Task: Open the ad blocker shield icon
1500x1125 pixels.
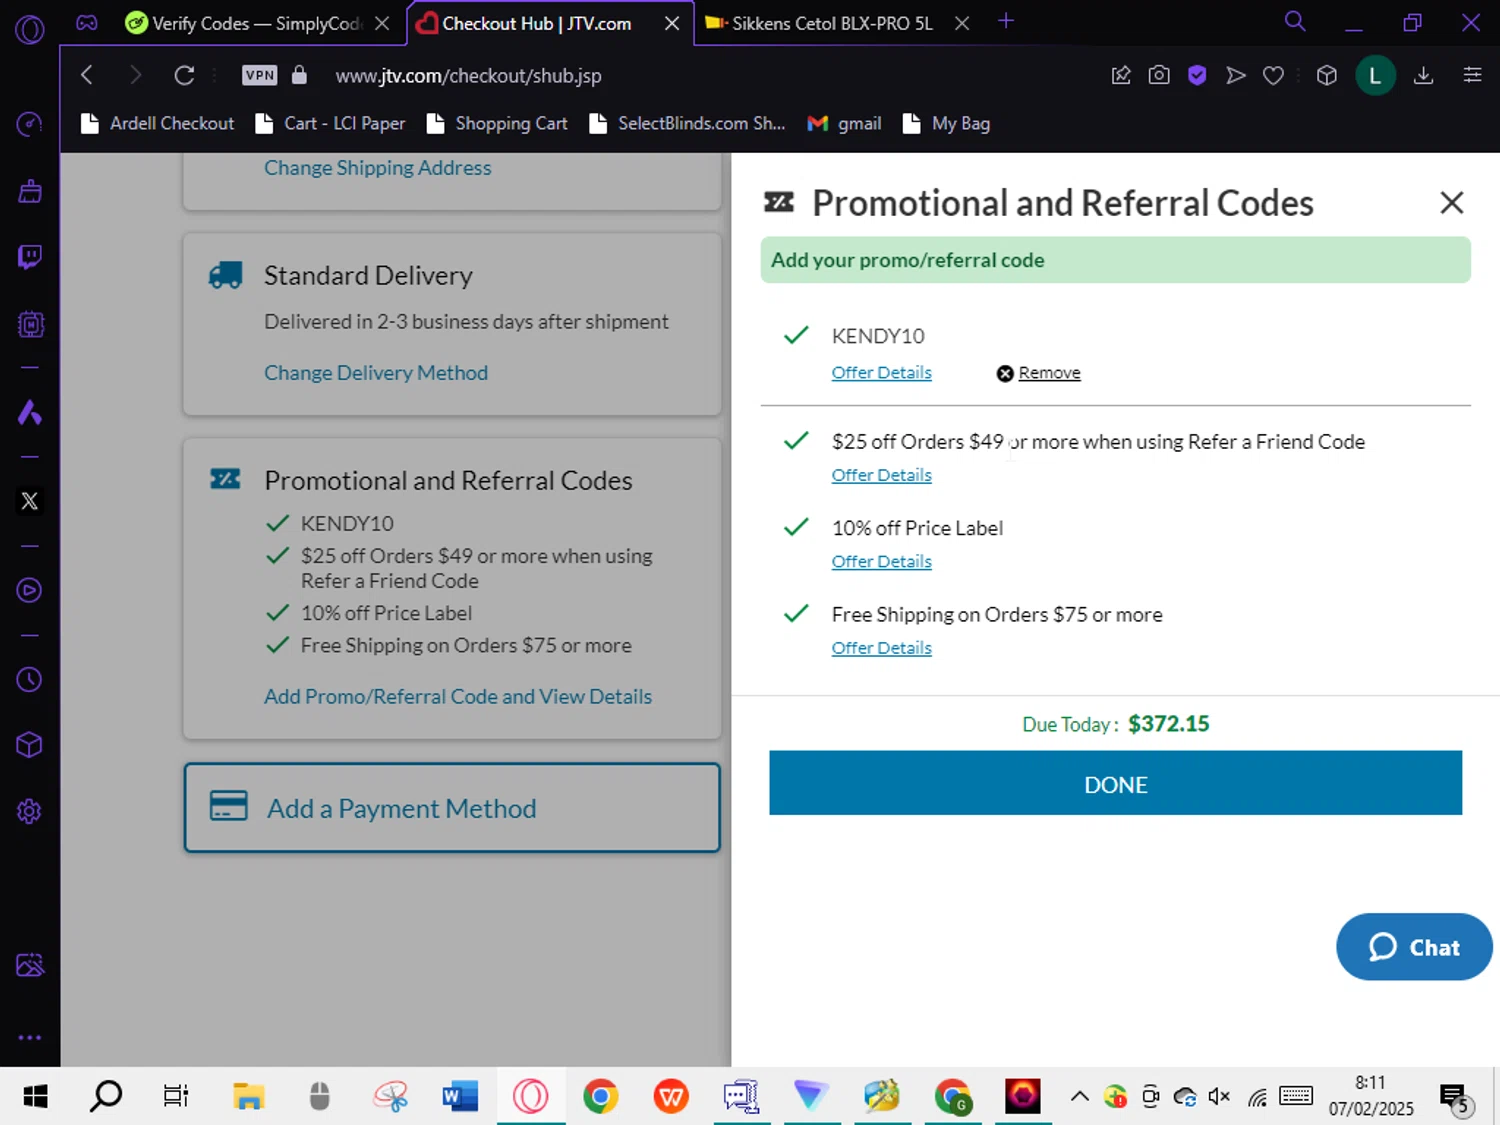Action: [1197, 75]
